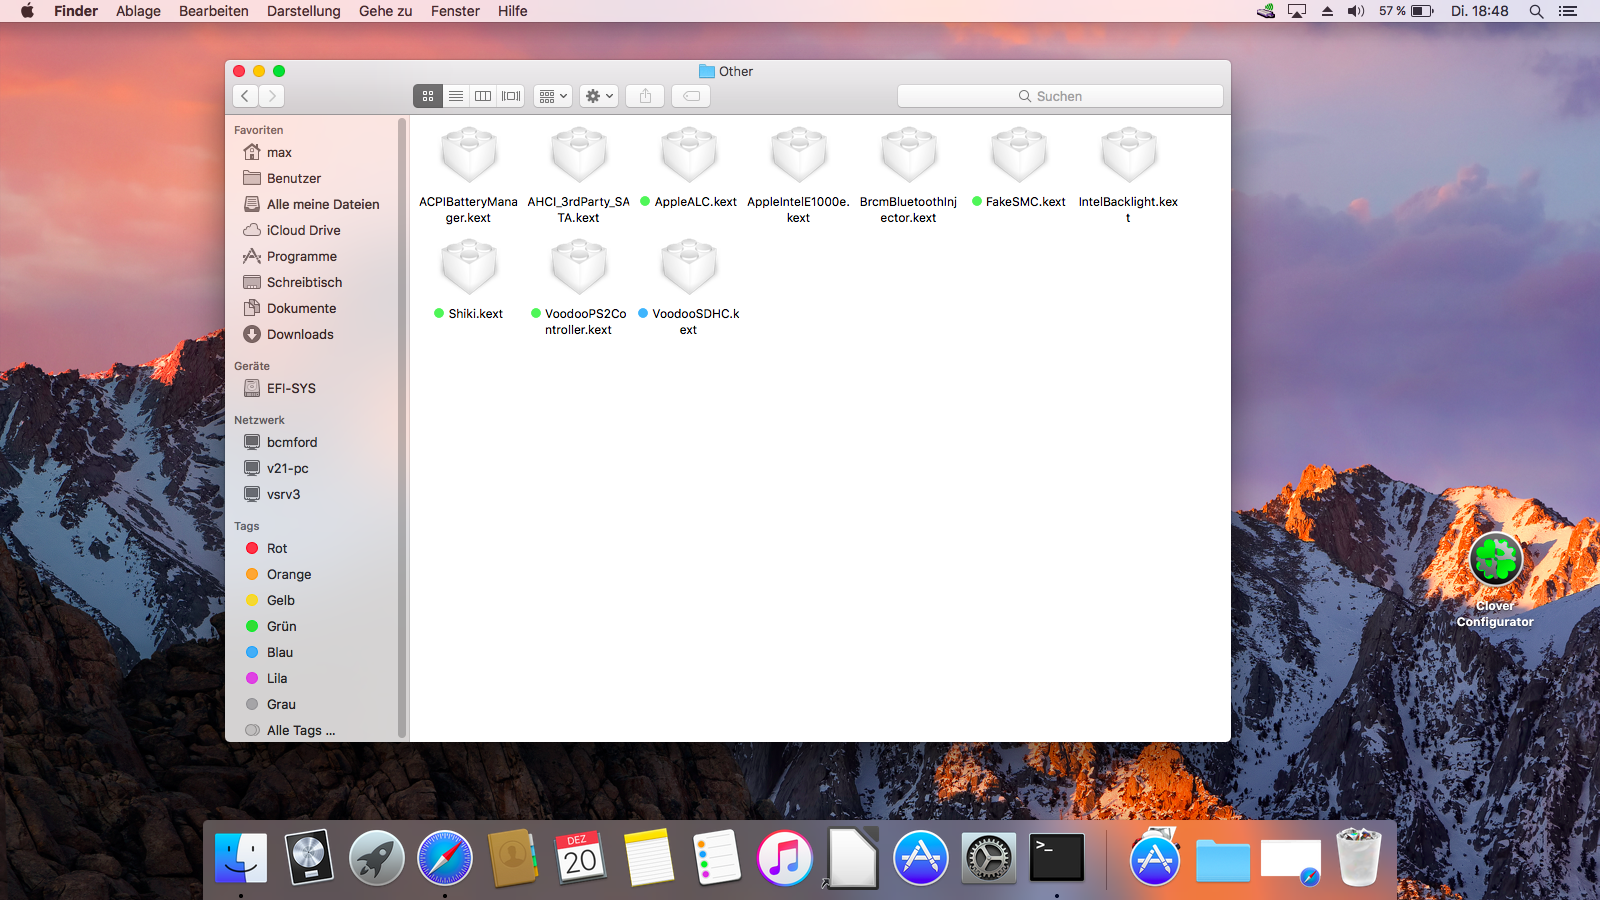Switch Finder to Cover Flow view
The height and width of the screenshot is (900, 1600).
[x=511, y=96]
